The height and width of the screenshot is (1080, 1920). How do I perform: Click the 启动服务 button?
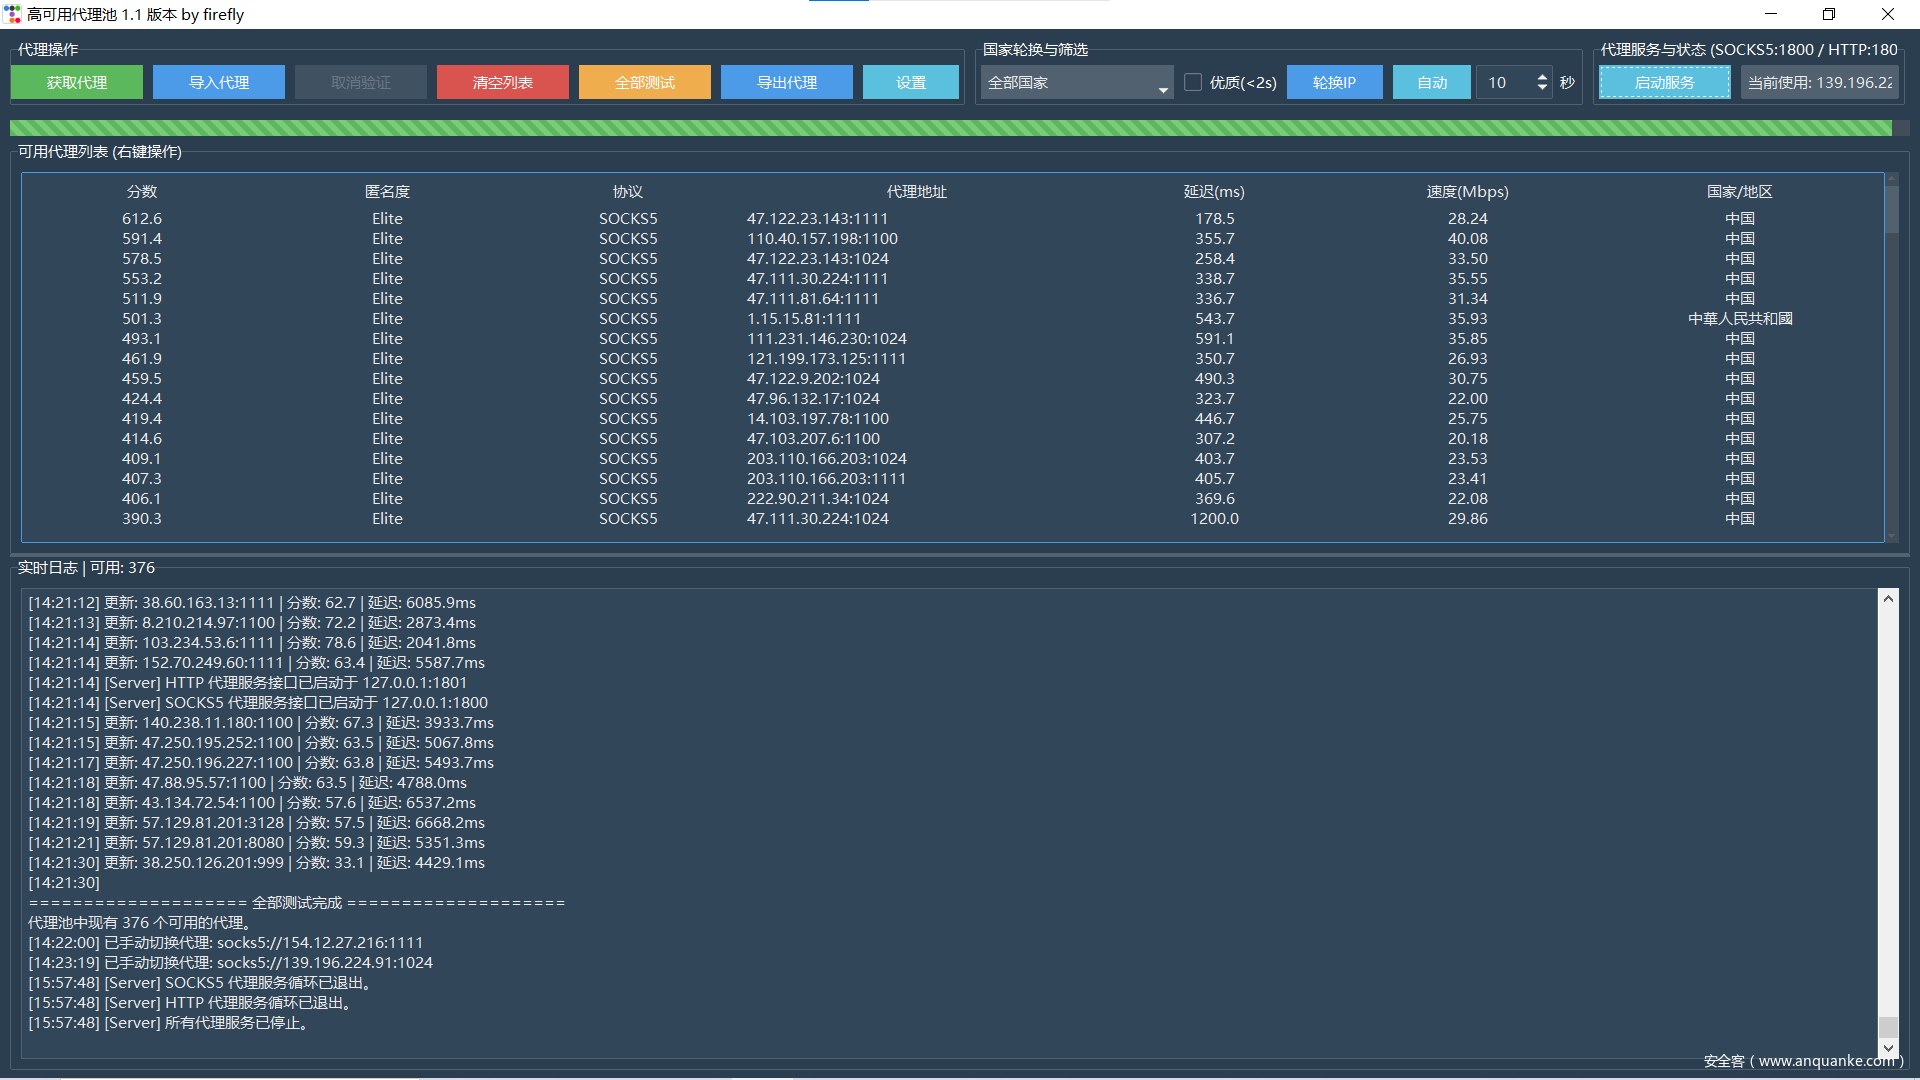click(x=1664, y=83)
